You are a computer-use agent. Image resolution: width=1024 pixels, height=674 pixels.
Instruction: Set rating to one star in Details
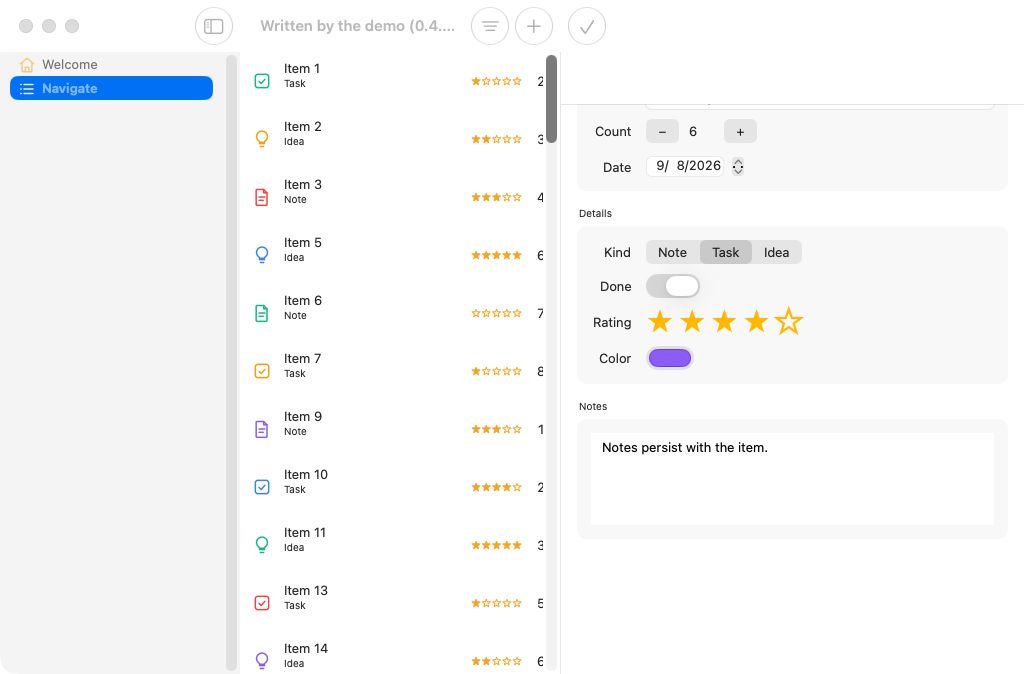tap(660, 321)
